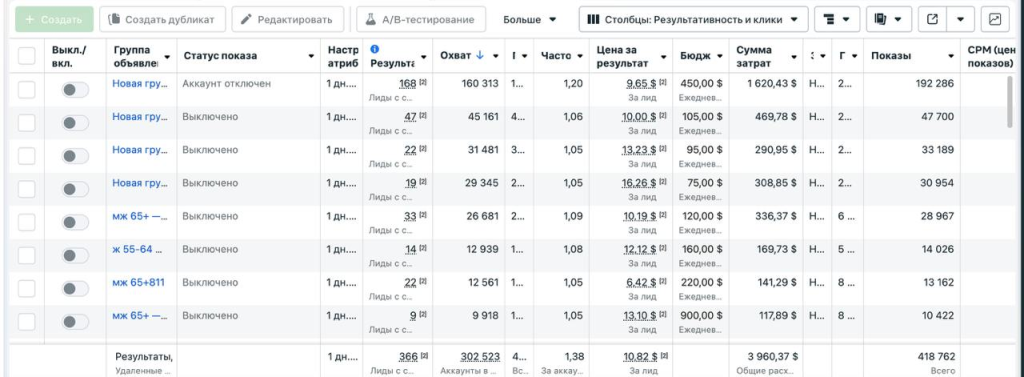
Task: Open the charts view icon
Action: pos(995,20)
